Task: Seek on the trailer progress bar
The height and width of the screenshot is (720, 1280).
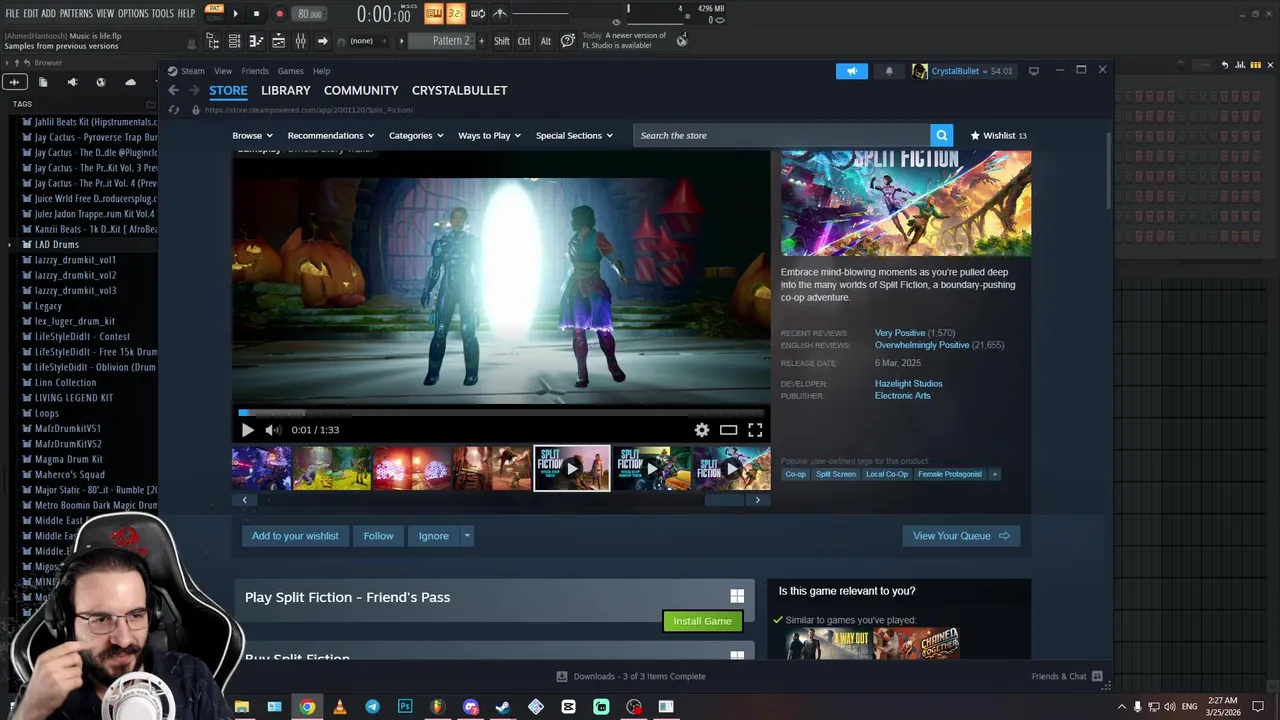Action: pos(502,412)
